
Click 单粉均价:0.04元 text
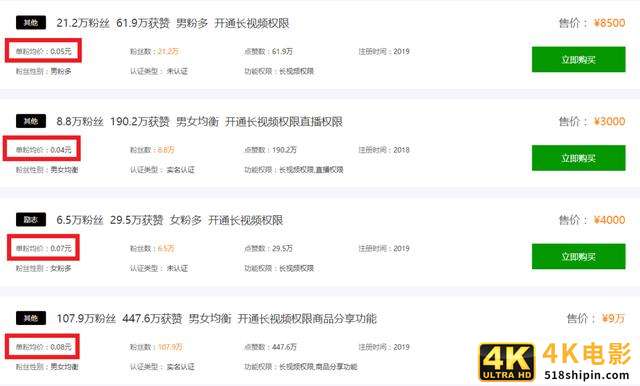44,150
